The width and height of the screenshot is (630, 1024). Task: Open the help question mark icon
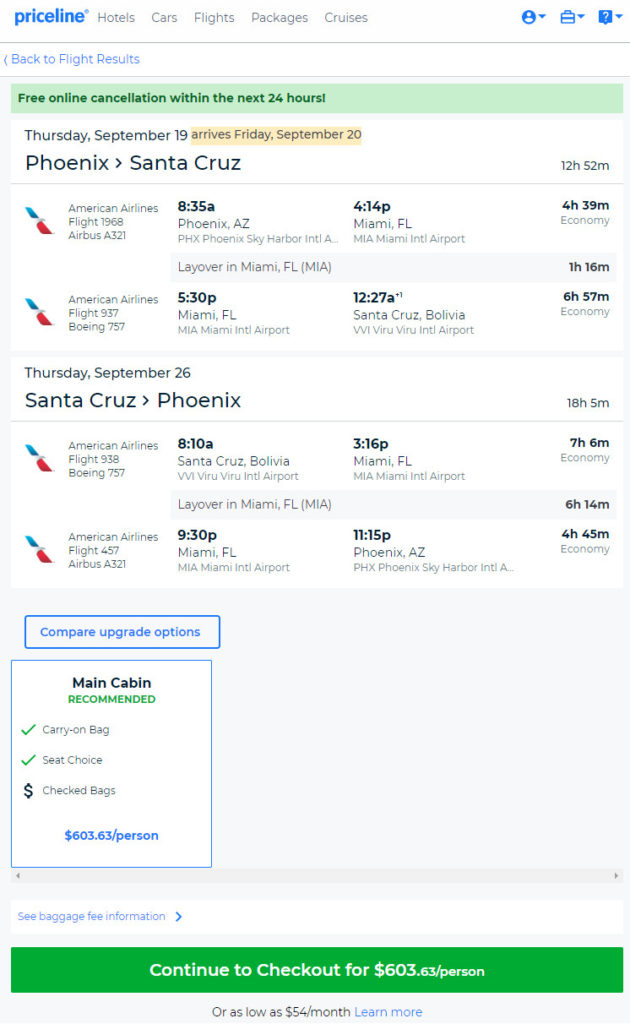pos(610,17)
